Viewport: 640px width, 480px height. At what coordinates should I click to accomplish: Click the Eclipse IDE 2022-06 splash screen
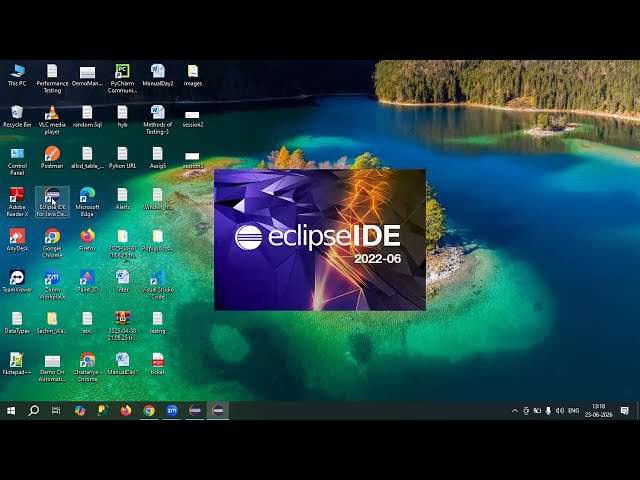click(320, 240)
